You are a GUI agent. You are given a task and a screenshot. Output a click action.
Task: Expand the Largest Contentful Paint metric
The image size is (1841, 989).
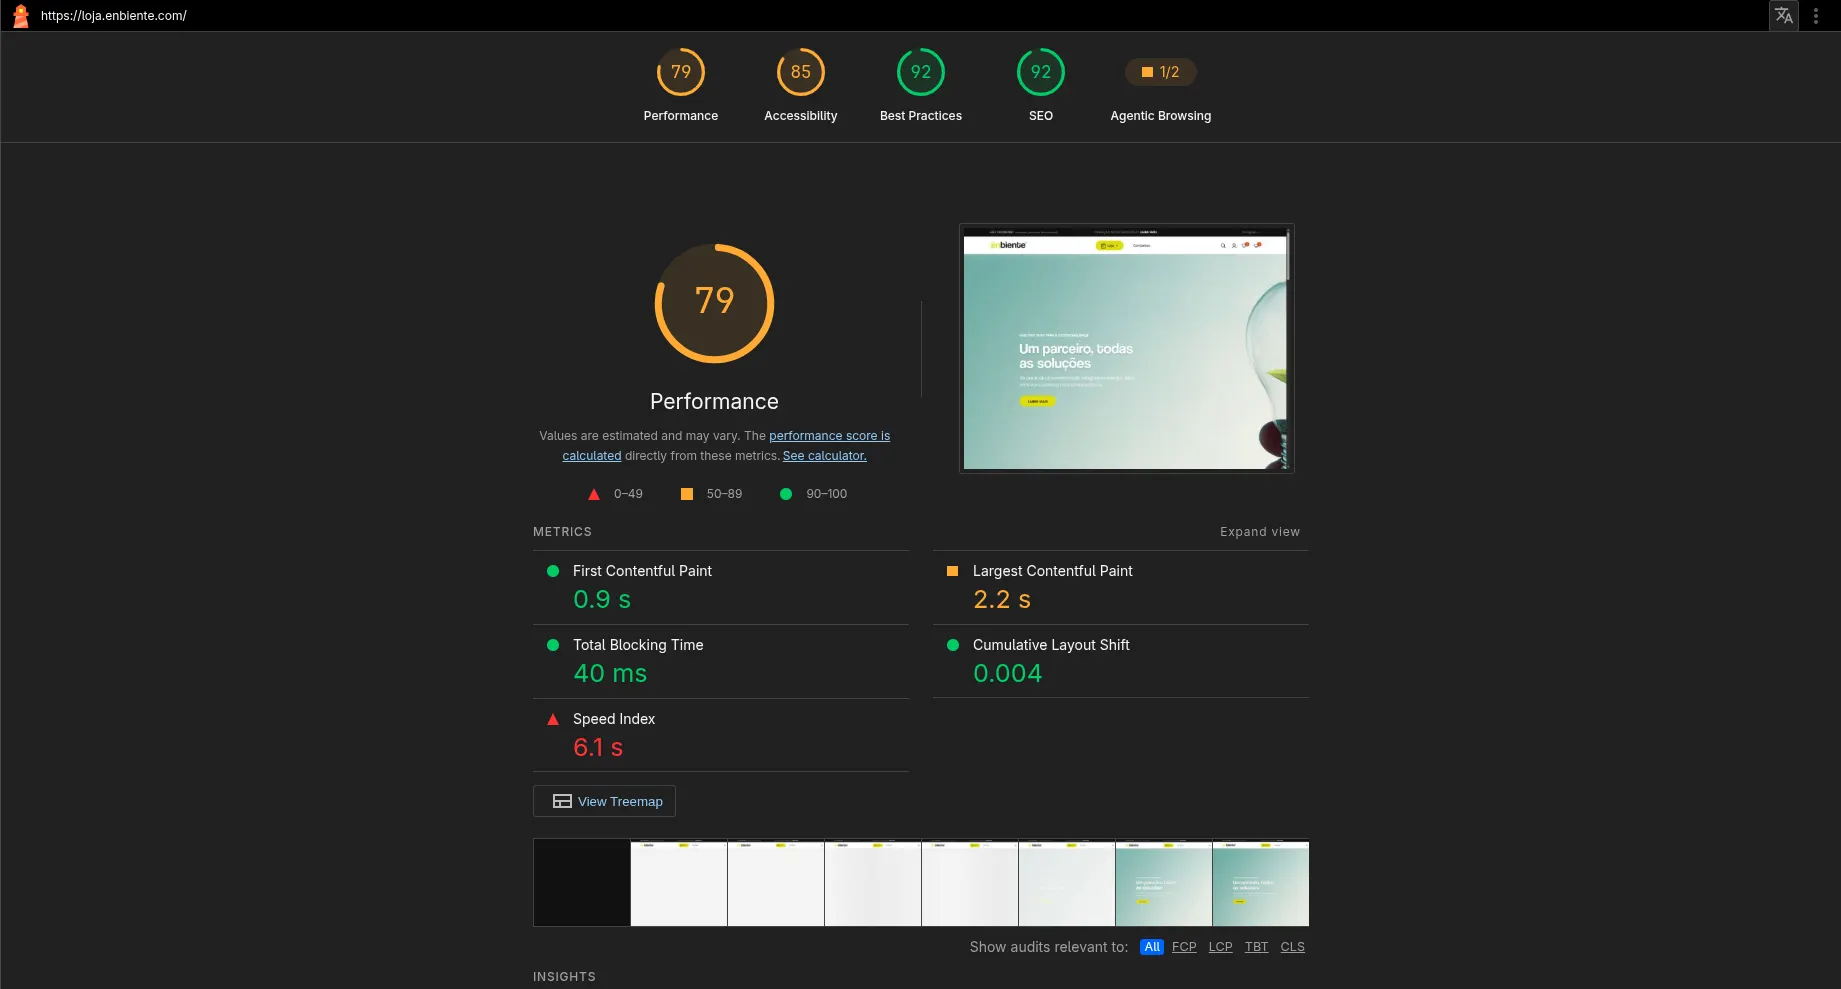[1121, 588]
